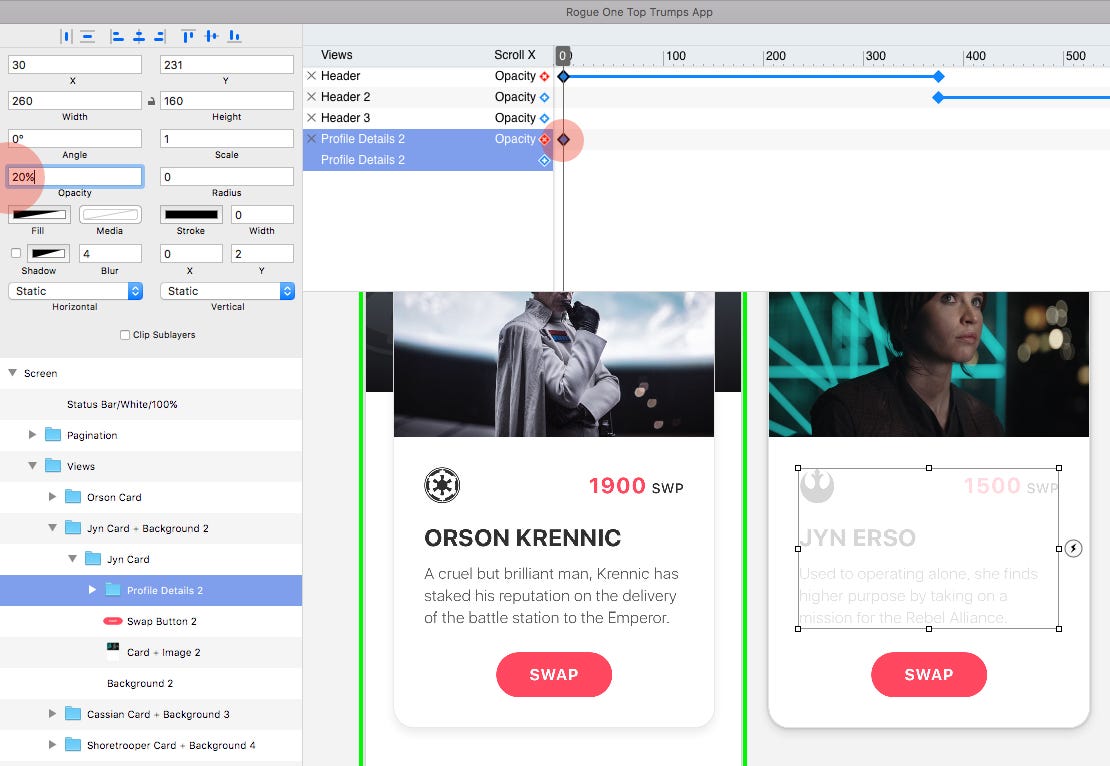Select the Header 3 row in timeline

coord(428,118)
